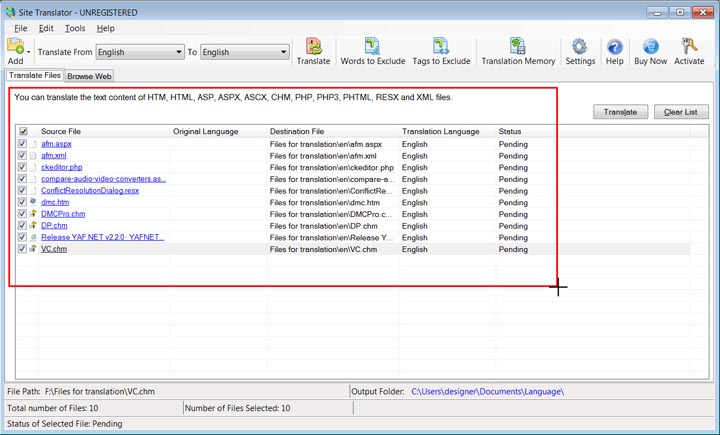Open the Add button dropdown arrow

tap(30, 51)
